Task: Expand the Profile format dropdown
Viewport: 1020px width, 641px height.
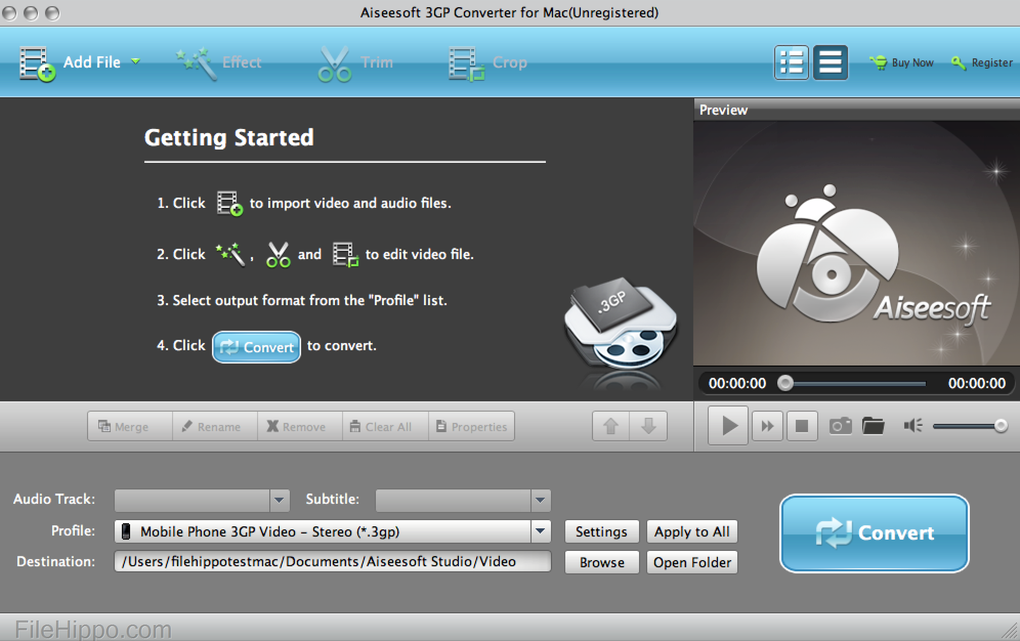Action: coord(540,532)
